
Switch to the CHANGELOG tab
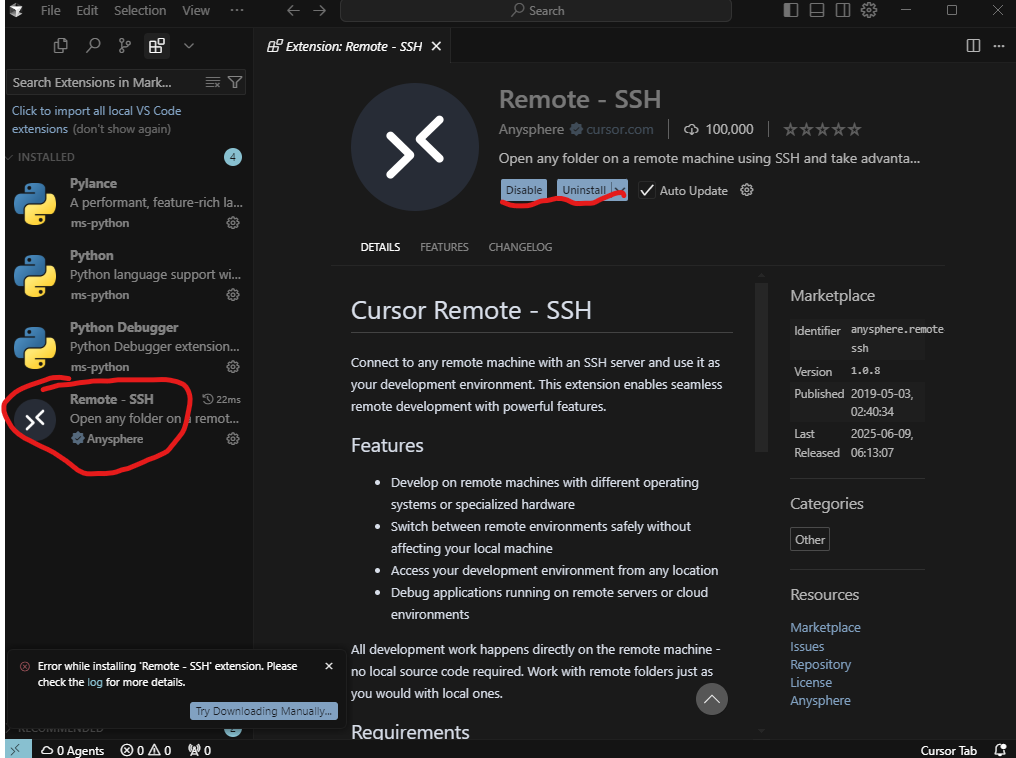[x=520, y=247]
